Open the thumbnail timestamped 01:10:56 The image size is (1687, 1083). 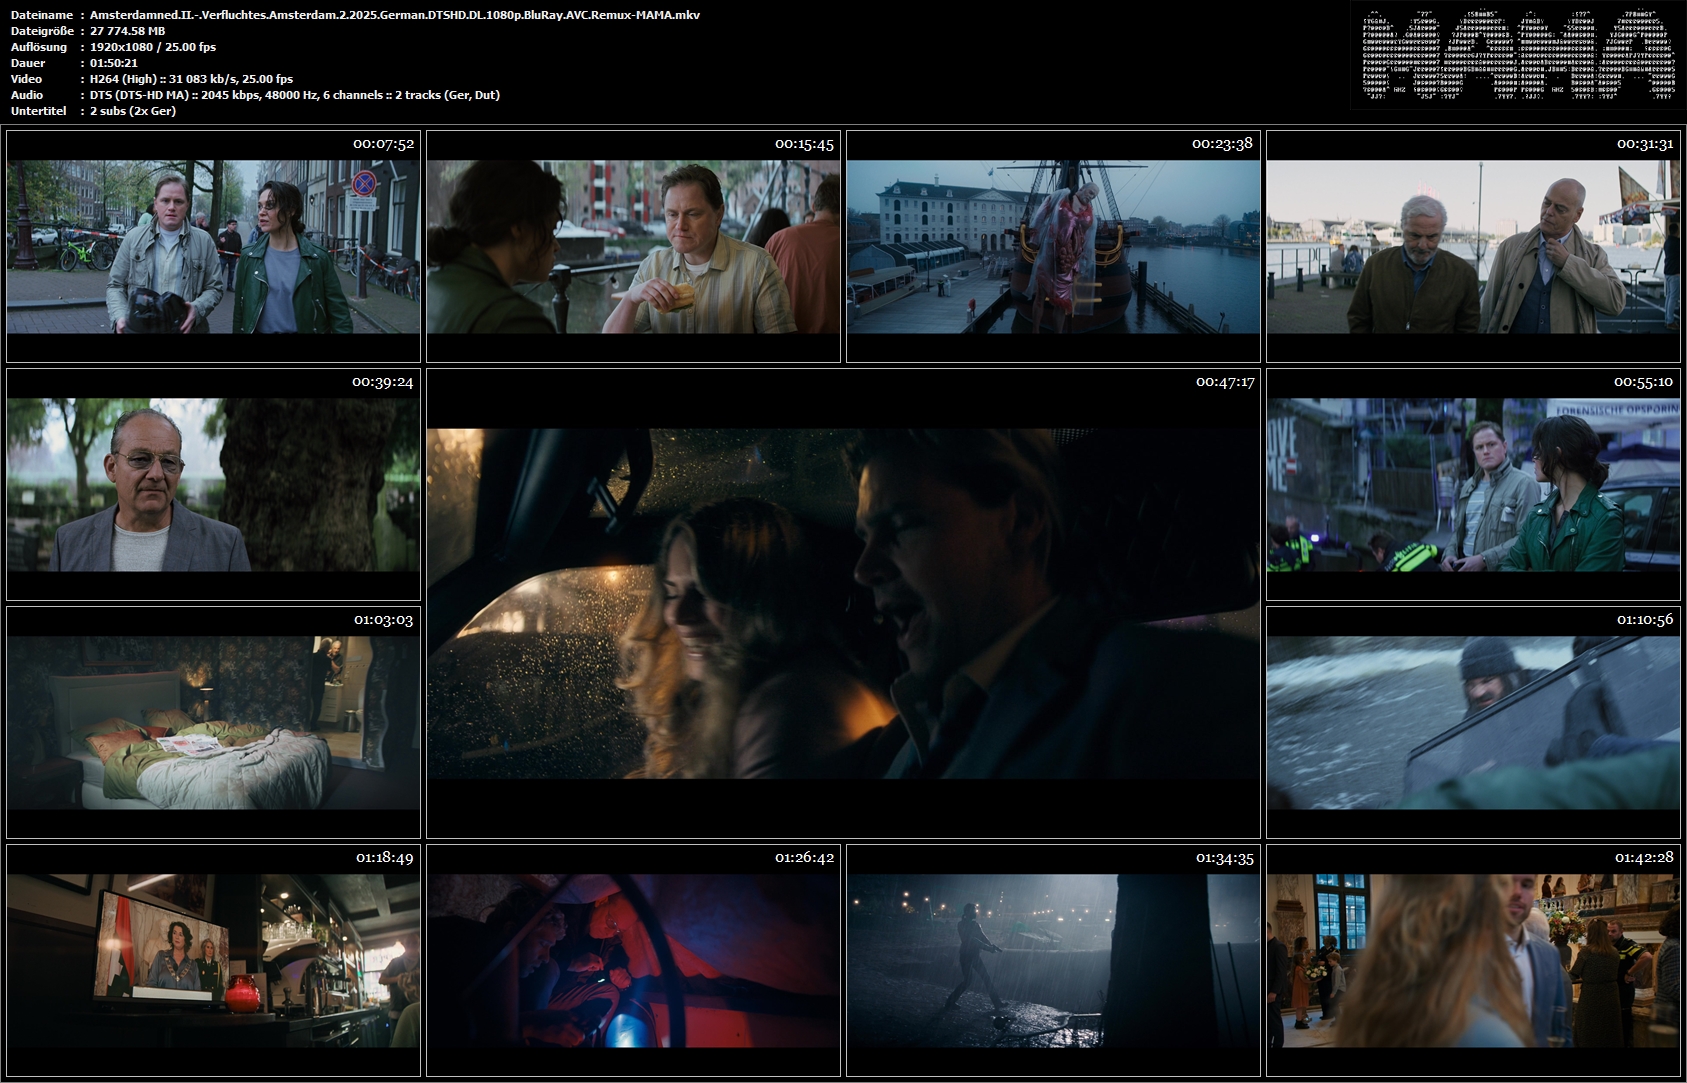[1473, 722]
